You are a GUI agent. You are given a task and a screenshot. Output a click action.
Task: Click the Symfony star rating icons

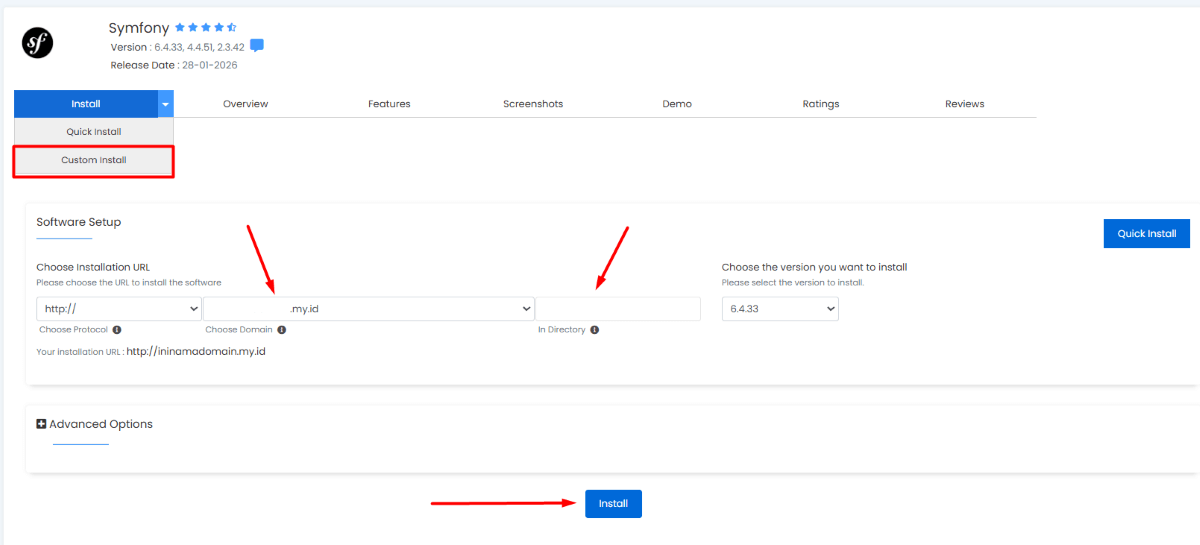pos(205,28)
